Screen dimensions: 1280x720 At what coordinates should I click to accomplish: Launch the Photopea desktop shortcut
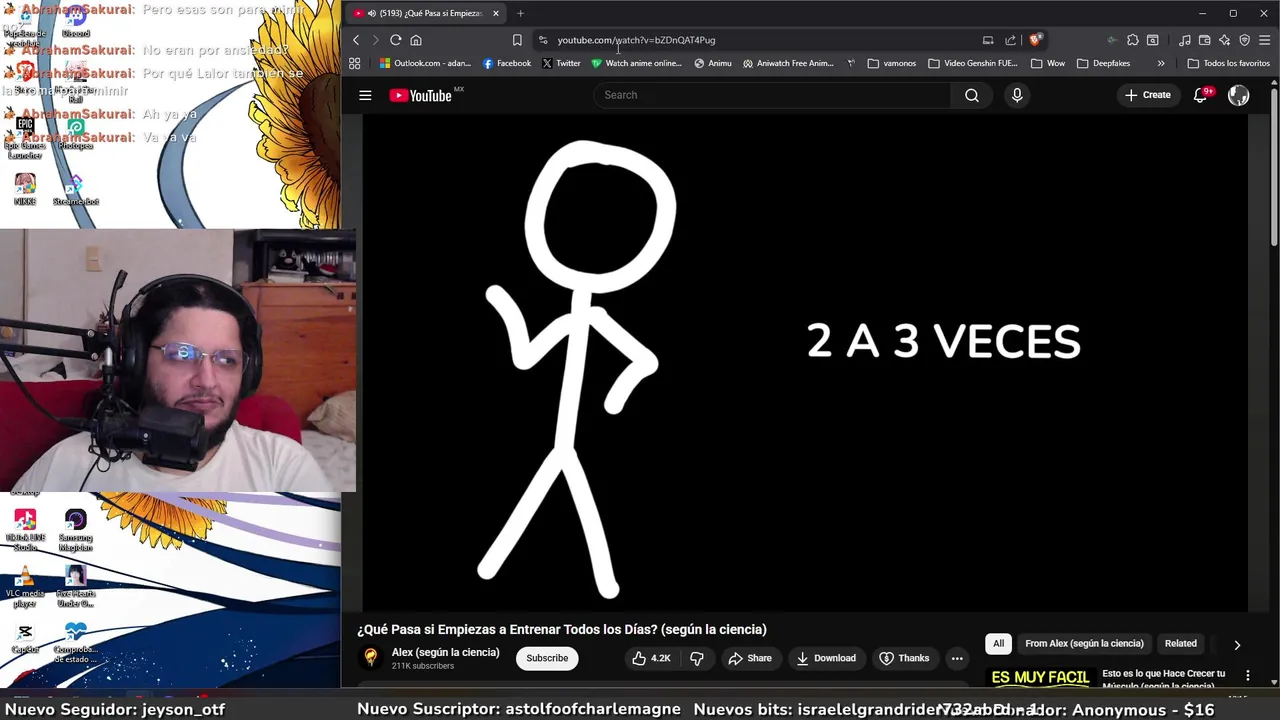click(x=76, y=134)
